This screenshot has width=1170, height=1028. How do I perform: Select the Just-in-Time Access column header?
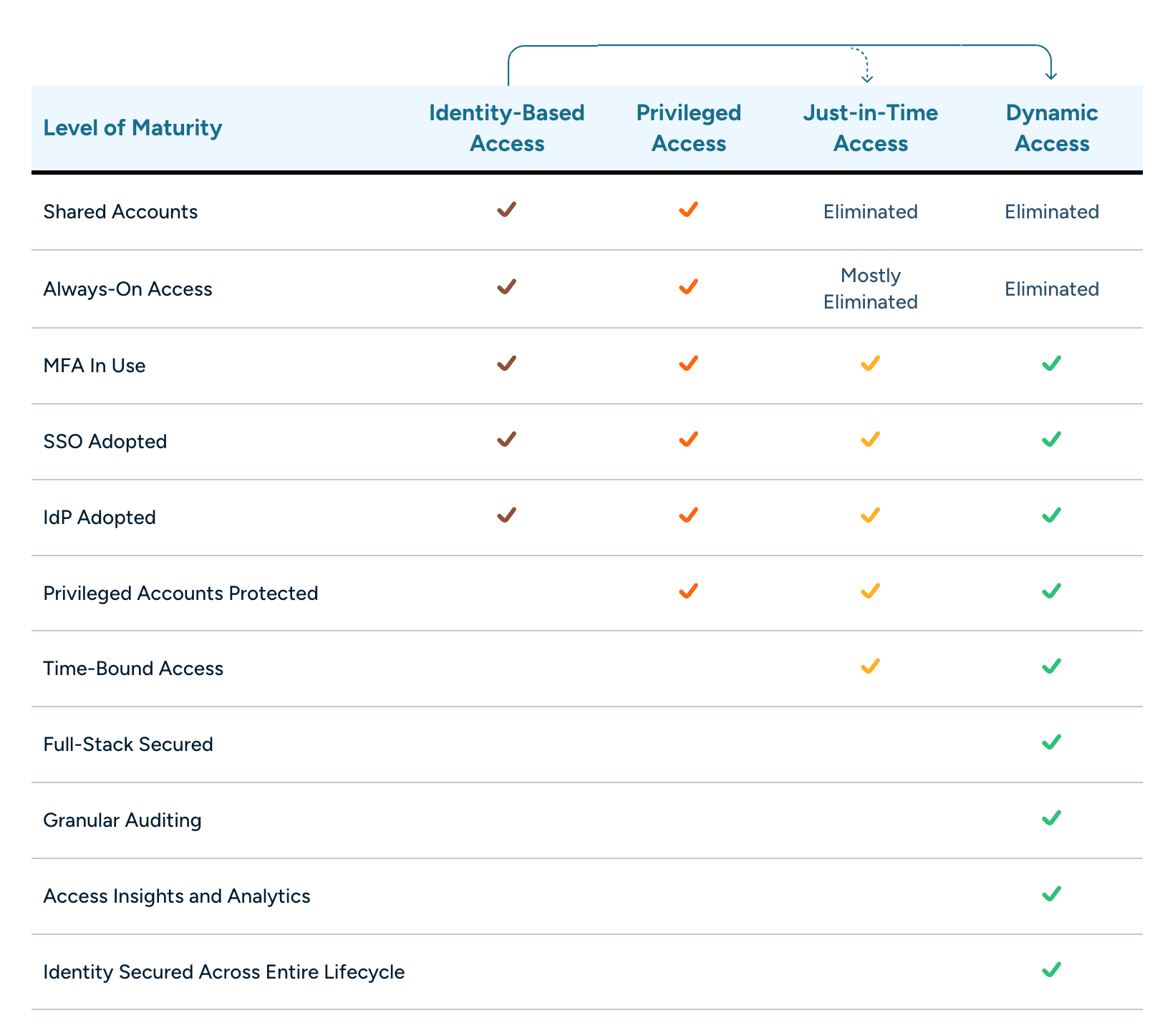pyautogui.click(x=870, y=128)
